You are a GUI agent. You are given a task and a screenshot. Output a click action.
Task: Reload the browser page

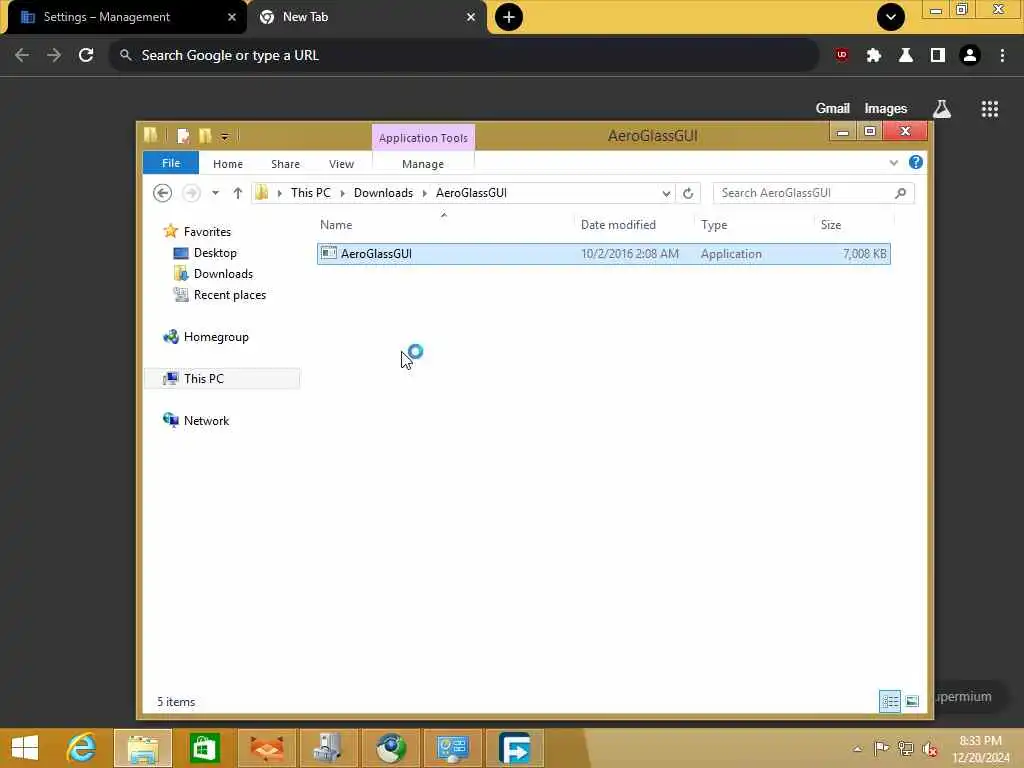tap(86, 56)
